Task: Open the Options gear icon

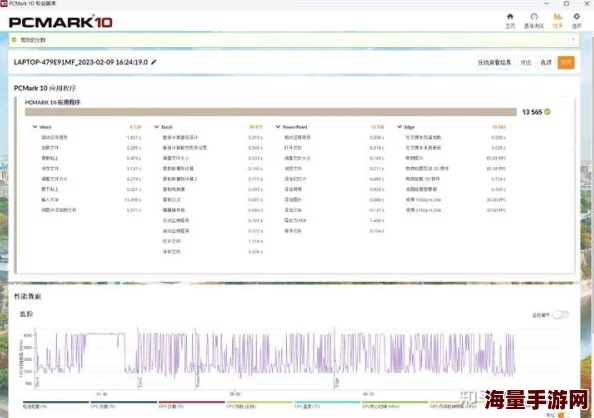Action: 576,17
